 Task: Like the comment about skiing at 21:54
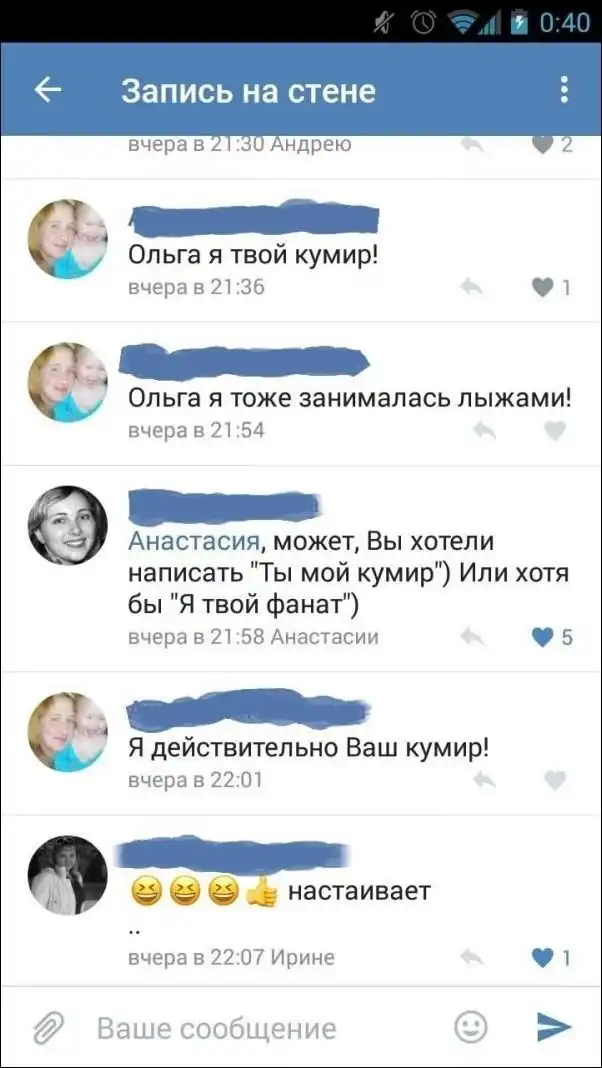555,430
